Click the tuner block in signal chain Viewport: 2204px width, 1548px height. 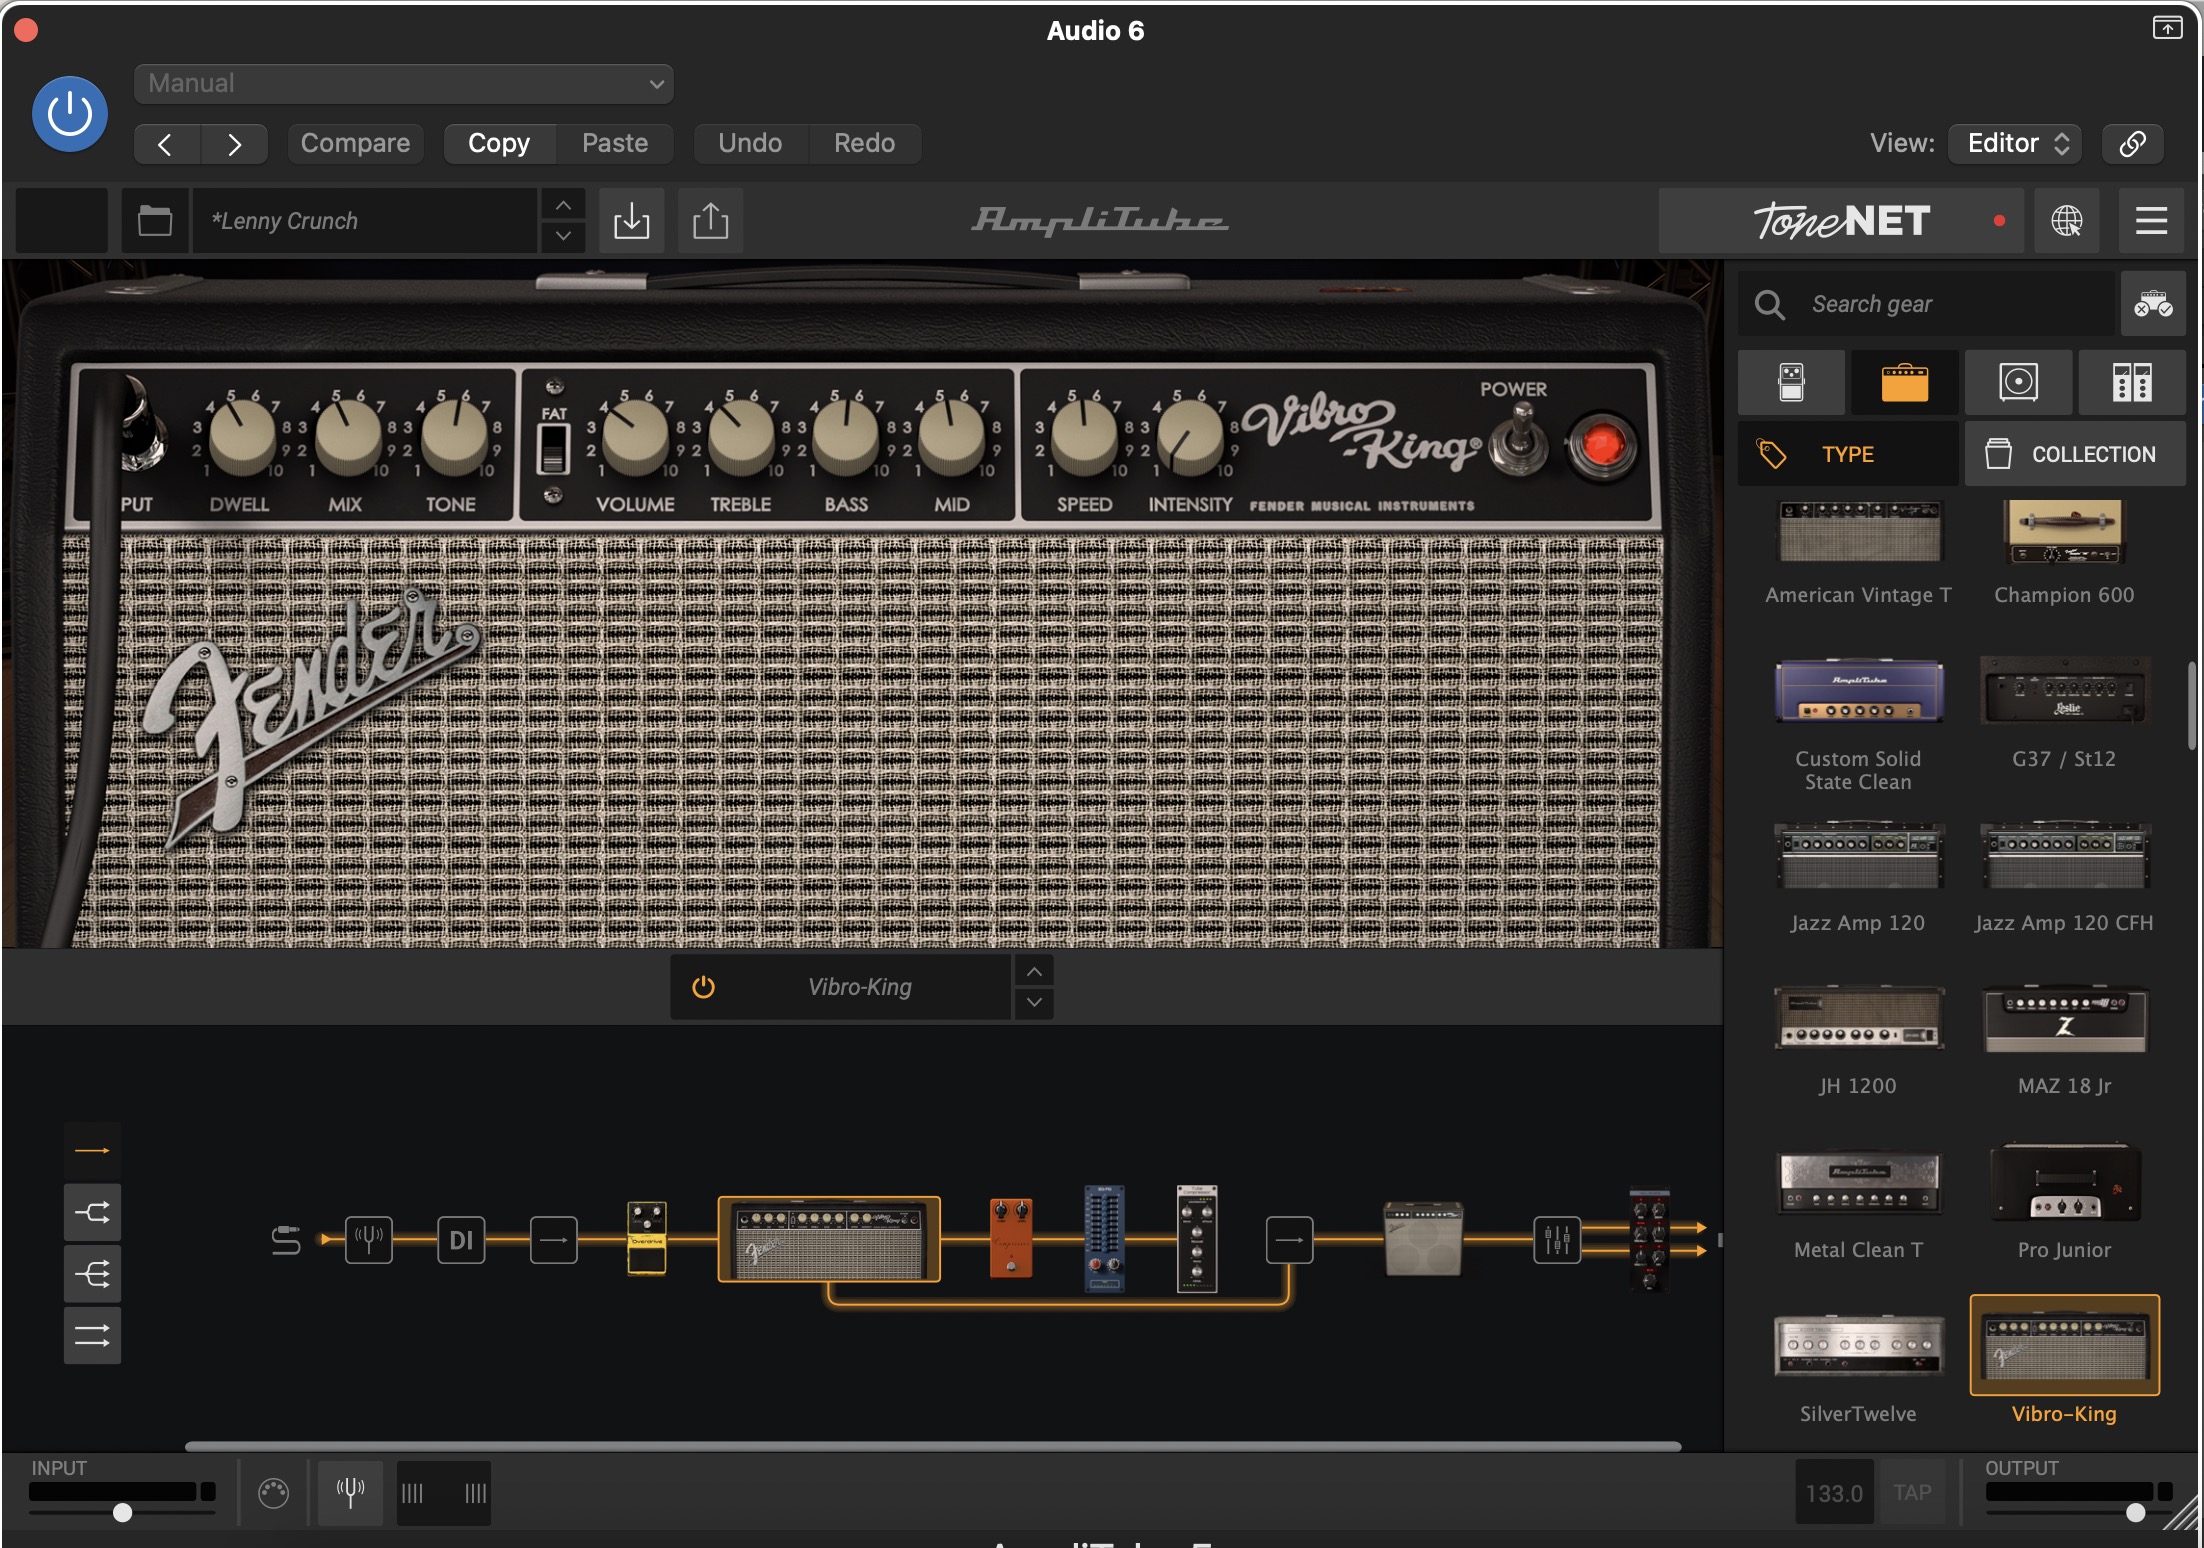tap(369, 1240)
